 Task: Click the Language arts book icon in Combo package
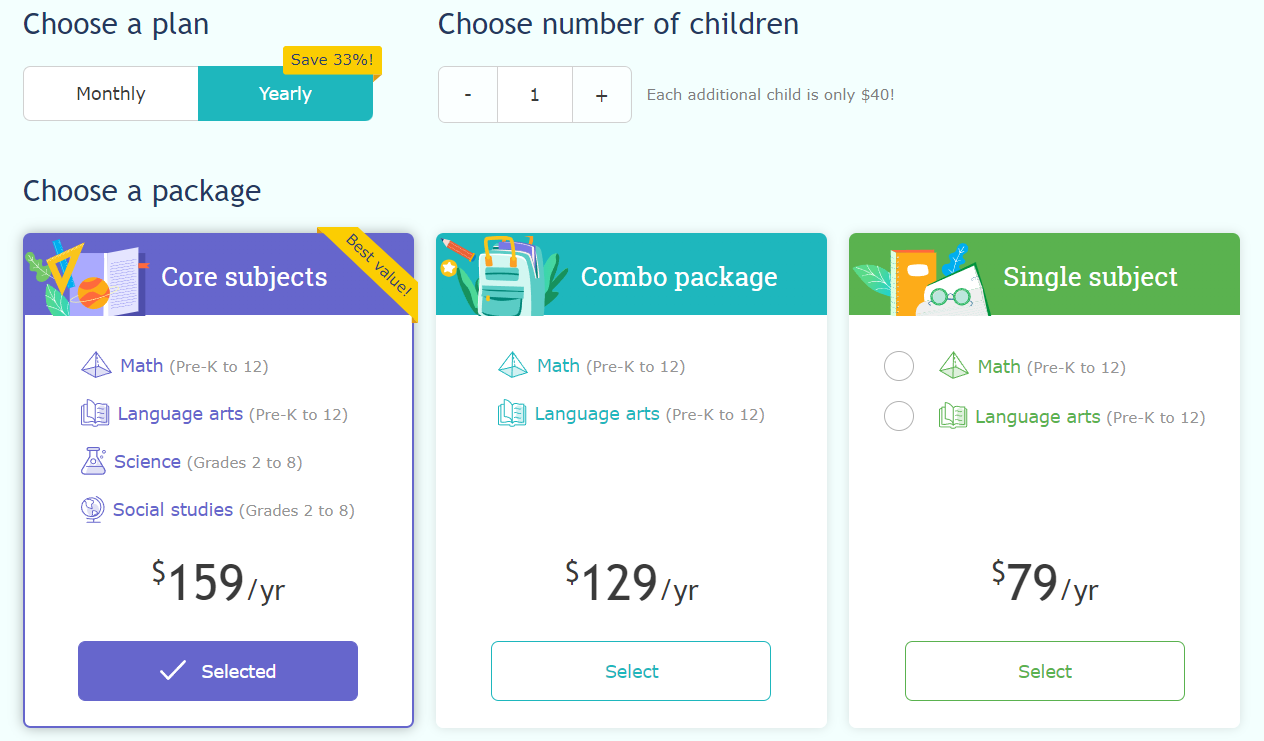(x=512, y=413)
